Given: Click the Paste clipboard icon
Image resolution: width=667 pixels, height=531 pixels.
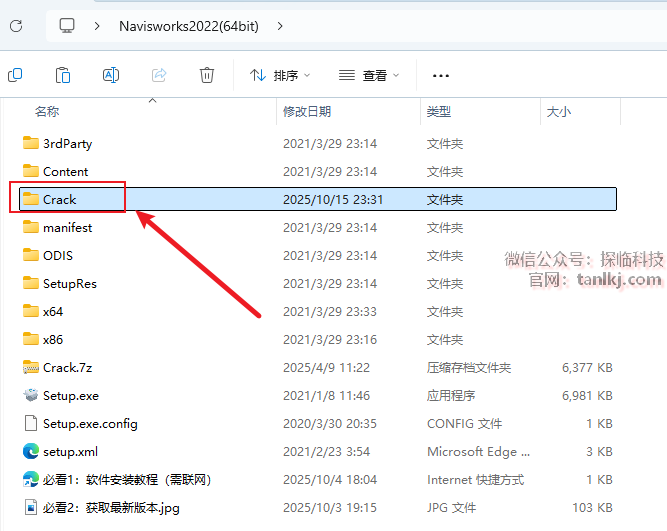Looking at the screenshot, I should 63,75.
